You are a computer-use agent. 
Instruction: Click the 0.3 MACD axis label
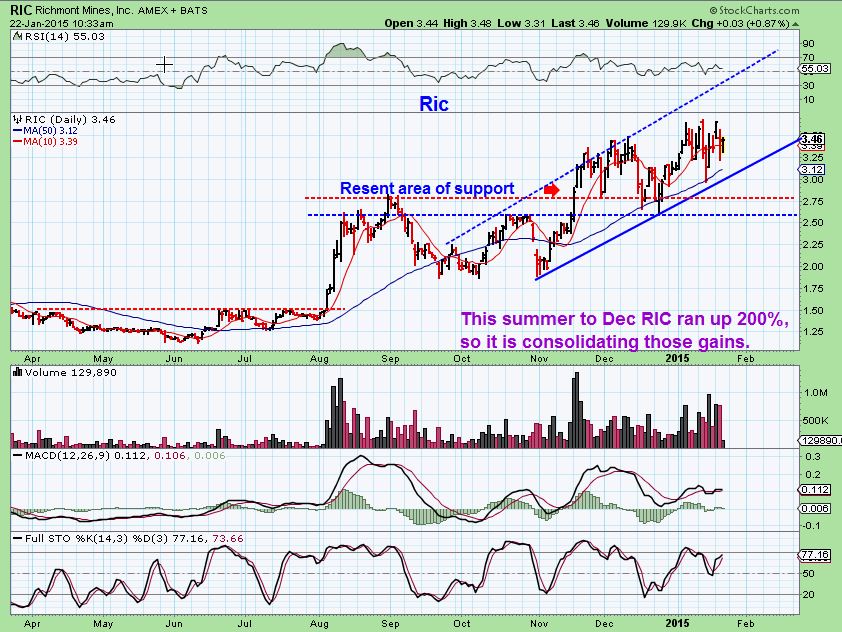(814, 456)
